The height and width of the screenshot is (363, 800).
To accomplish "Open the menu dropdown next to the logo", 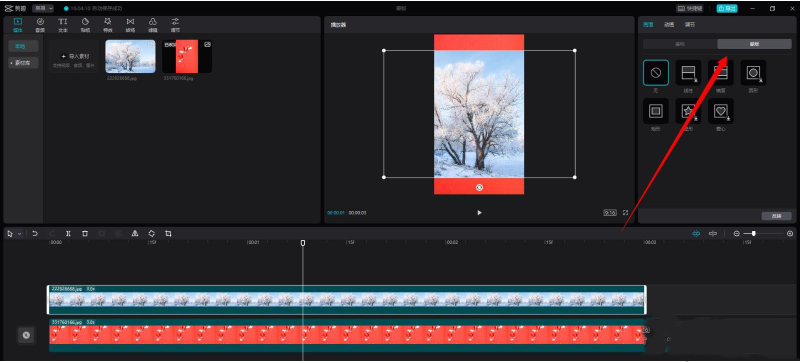I will click(43, 9).
